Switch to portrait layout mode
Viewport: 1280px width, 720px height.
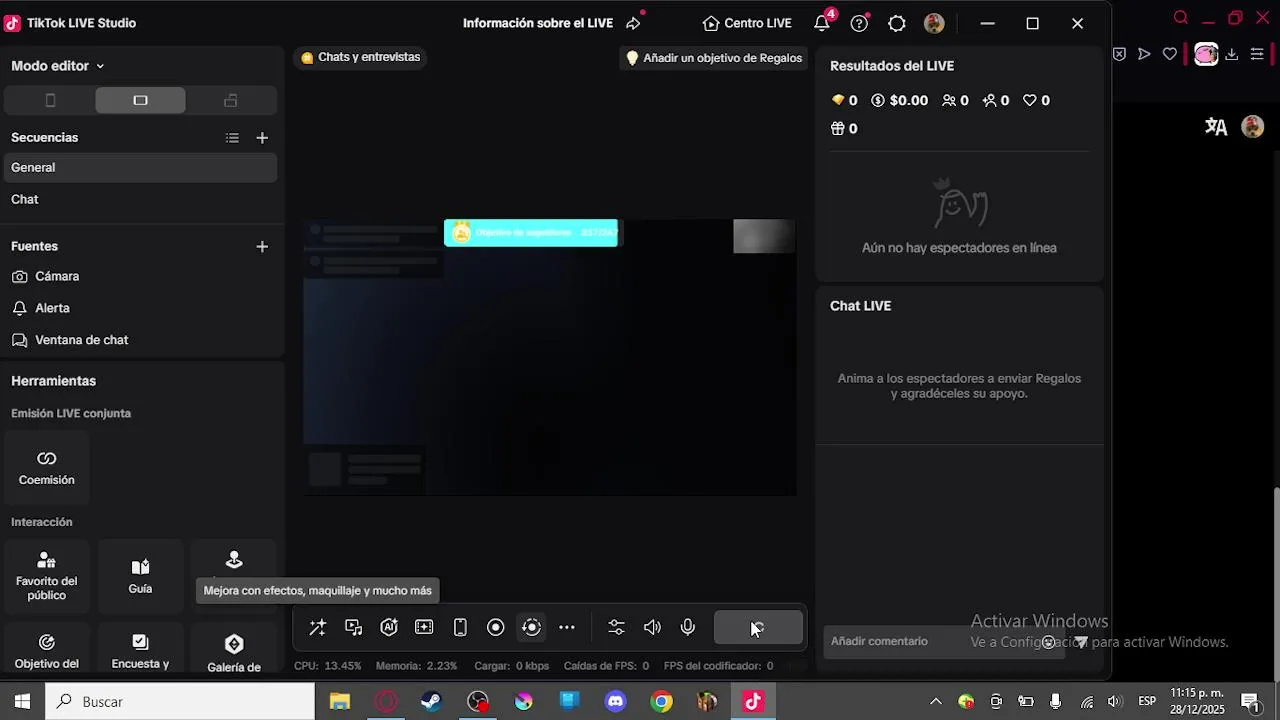click(x=50, y=100)
